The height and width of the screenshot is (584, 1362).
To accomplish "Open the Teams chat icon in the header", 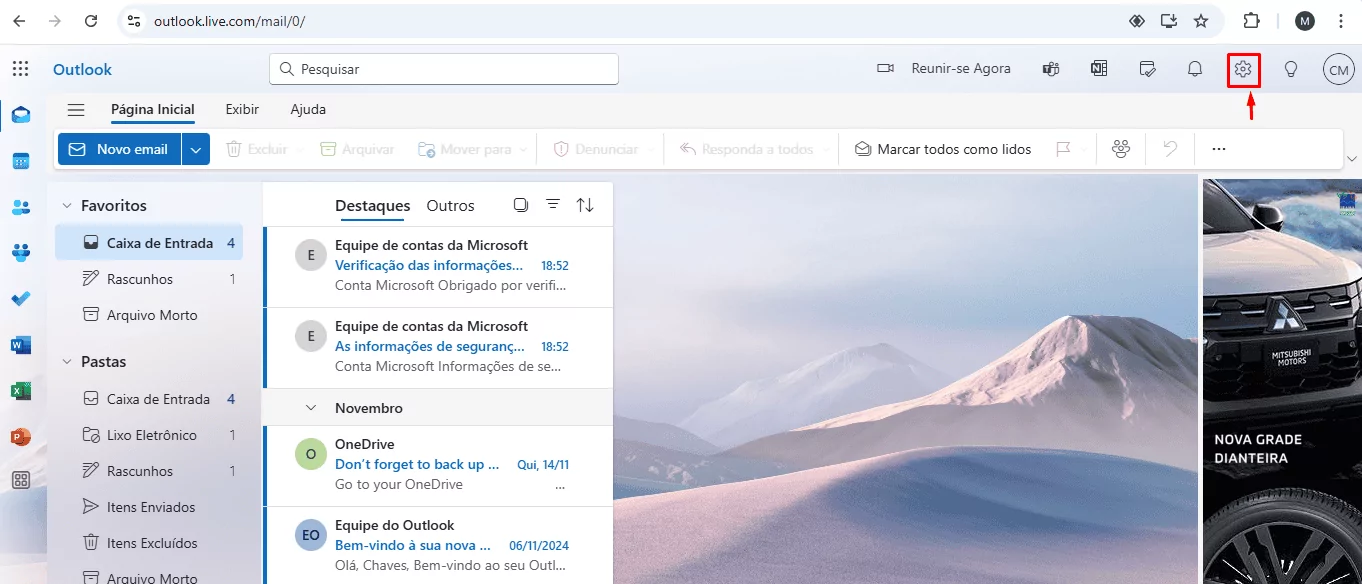I will click(1051, 69).
